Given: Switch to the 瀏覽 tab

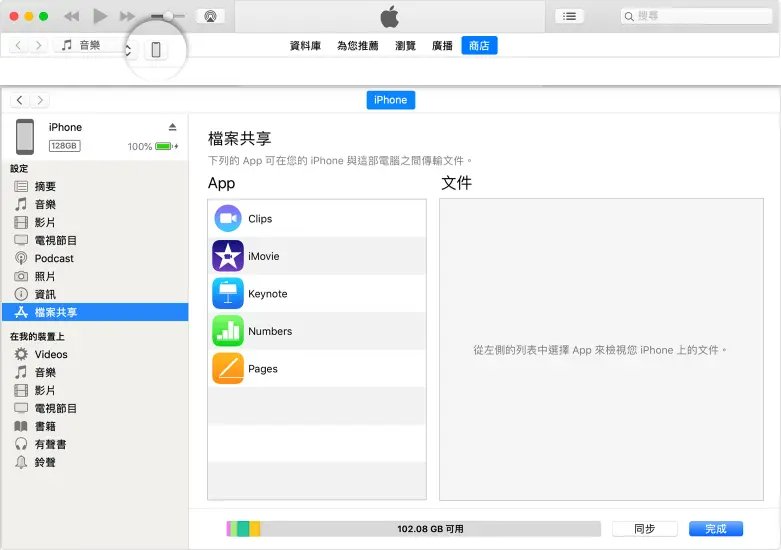Looking at the screenshot, I should click(x=405, y=46).
